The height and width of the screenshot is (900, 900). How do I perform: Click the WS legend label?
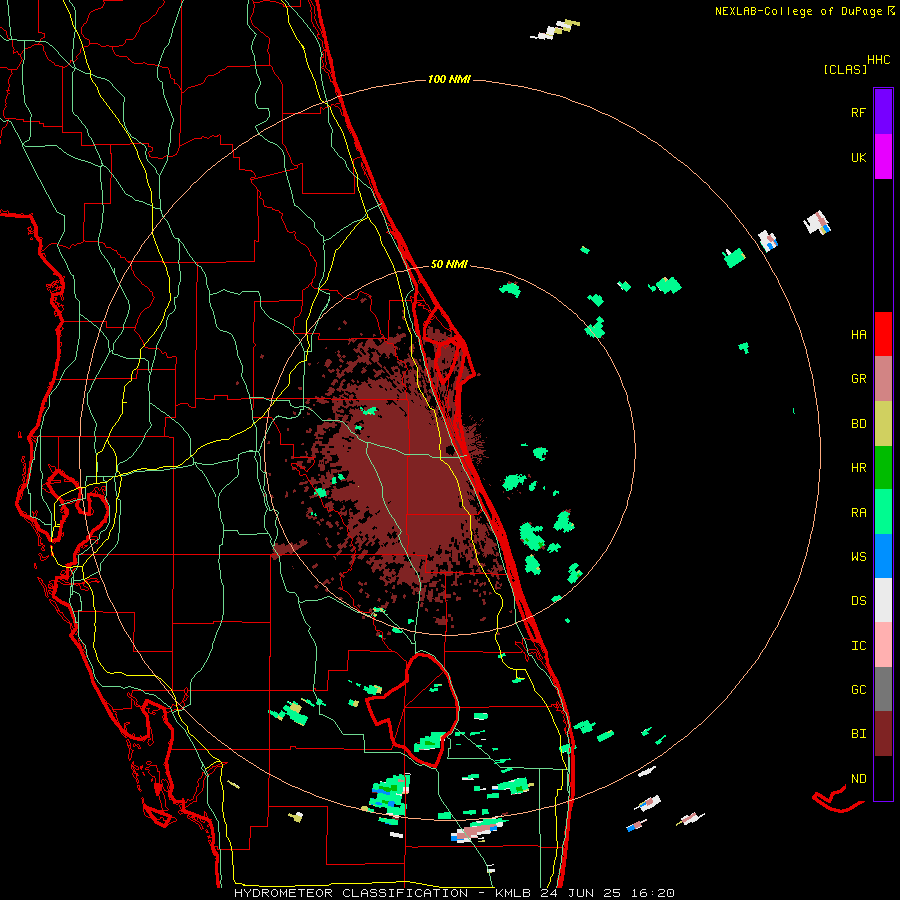point(858,557)
